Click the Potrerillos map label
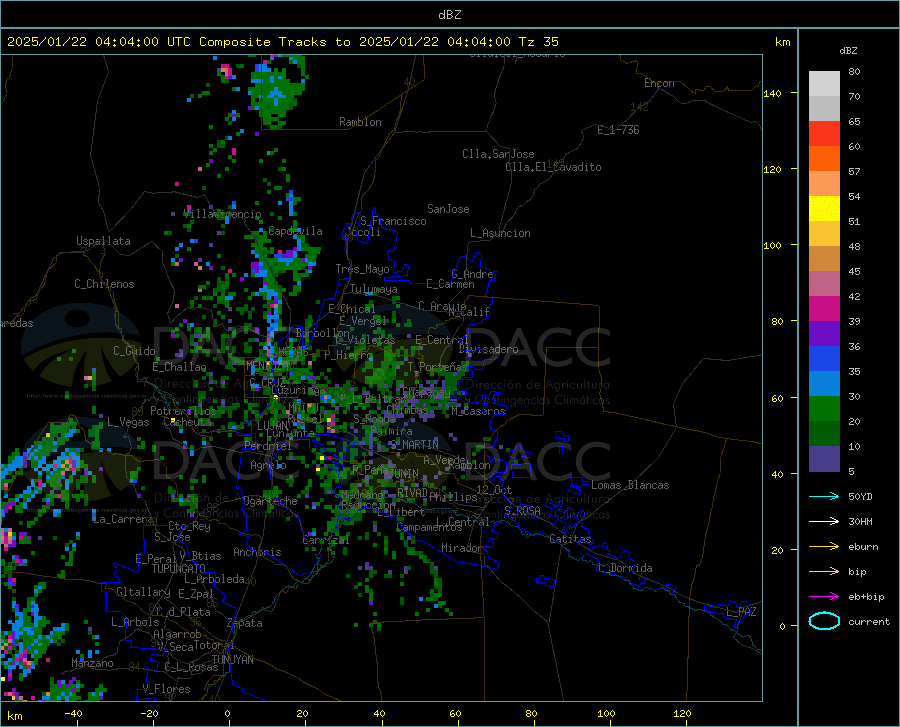This screenshot has height=727, width=900. tap(183, 411)
